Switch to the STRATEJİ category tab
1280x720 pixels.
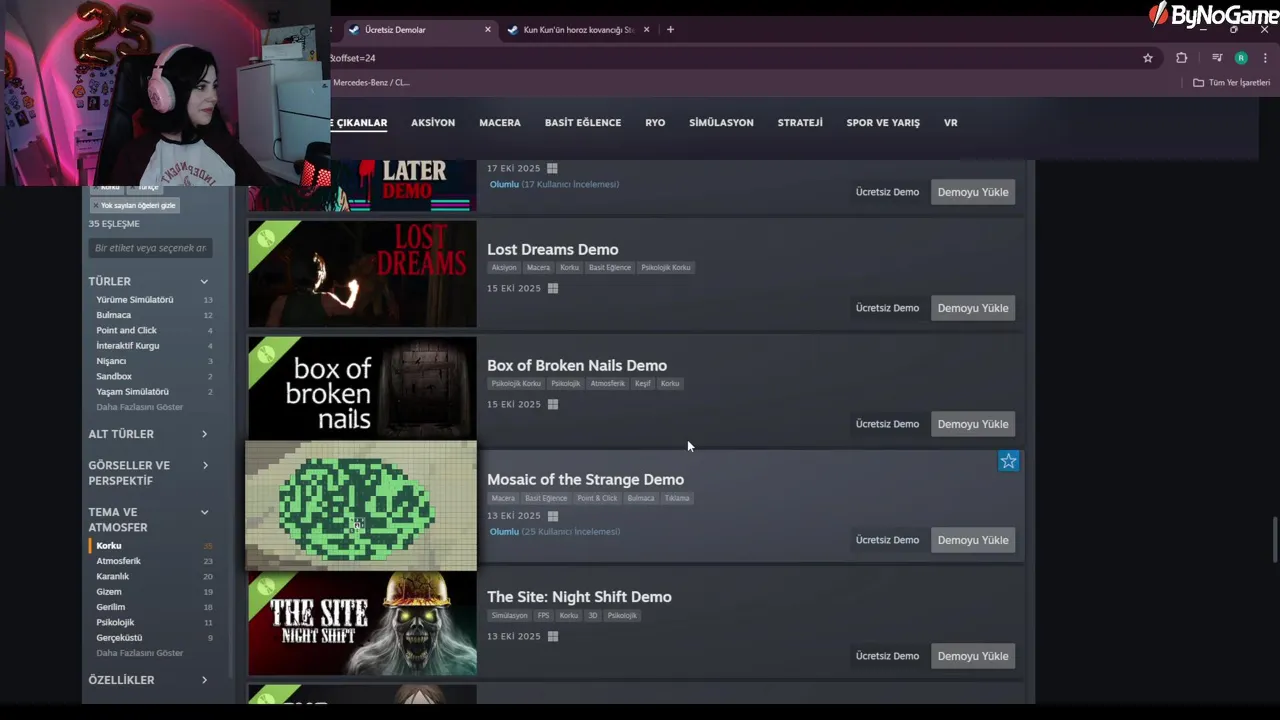800,123
